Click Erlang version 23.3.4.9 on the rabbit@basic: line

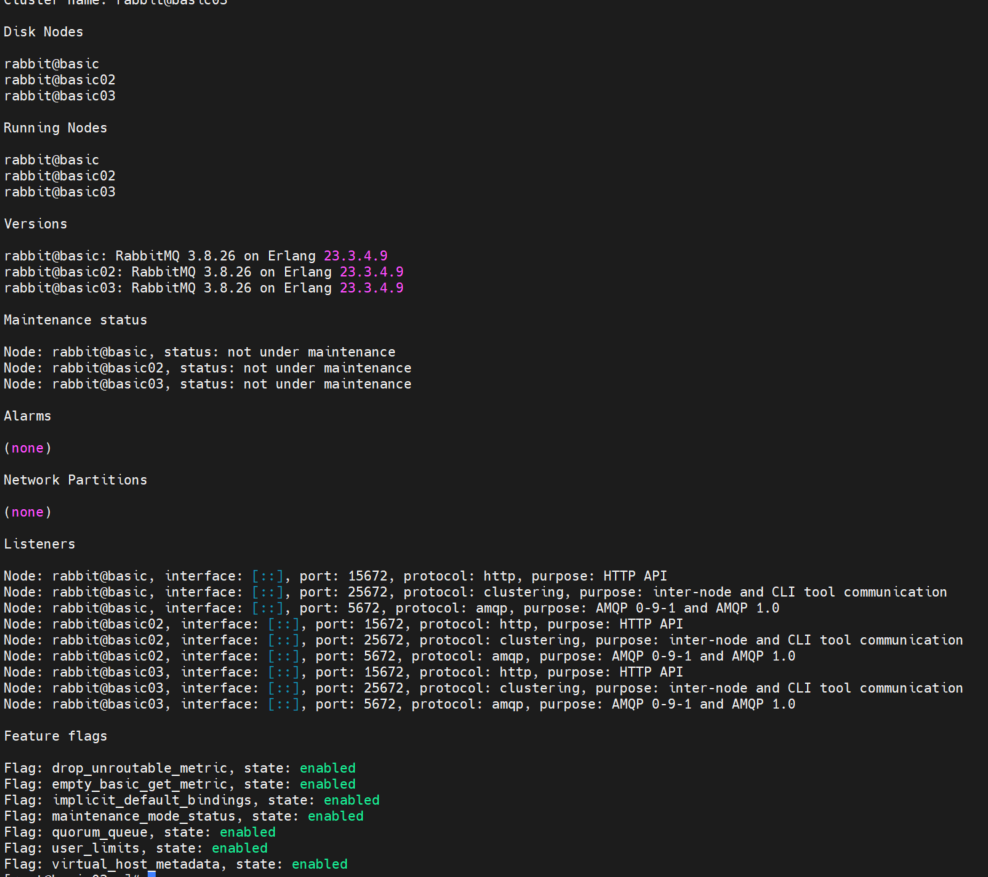(x=355, y=256)
